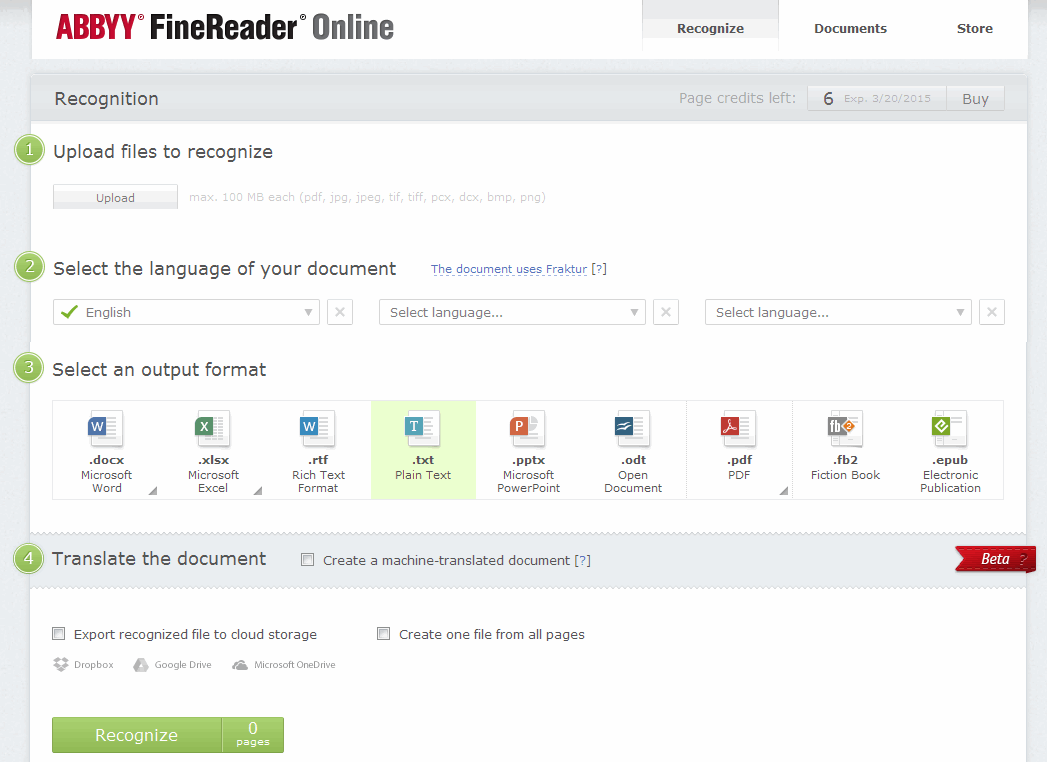Clear the English language selection
Viewport: 1047px width, 762px height.
pos(340,312)
